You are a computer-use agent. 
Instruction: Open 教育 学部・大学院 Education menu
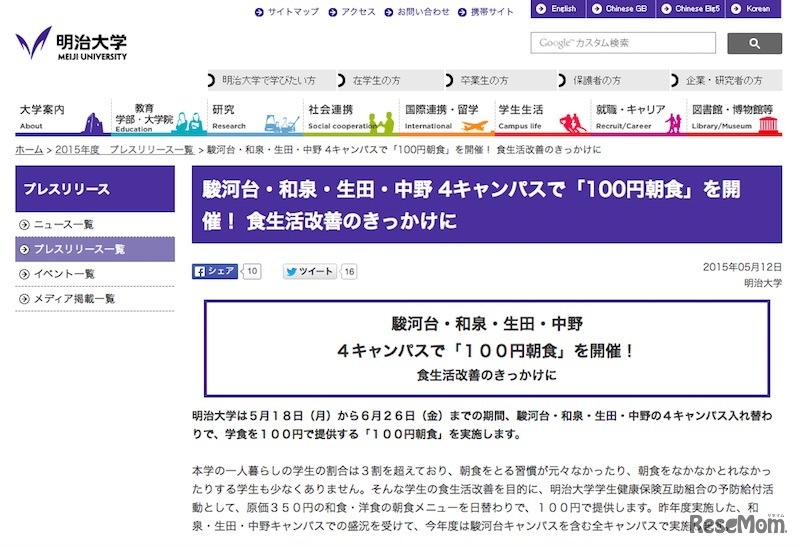pyautogui.click(x=159, y=117)
